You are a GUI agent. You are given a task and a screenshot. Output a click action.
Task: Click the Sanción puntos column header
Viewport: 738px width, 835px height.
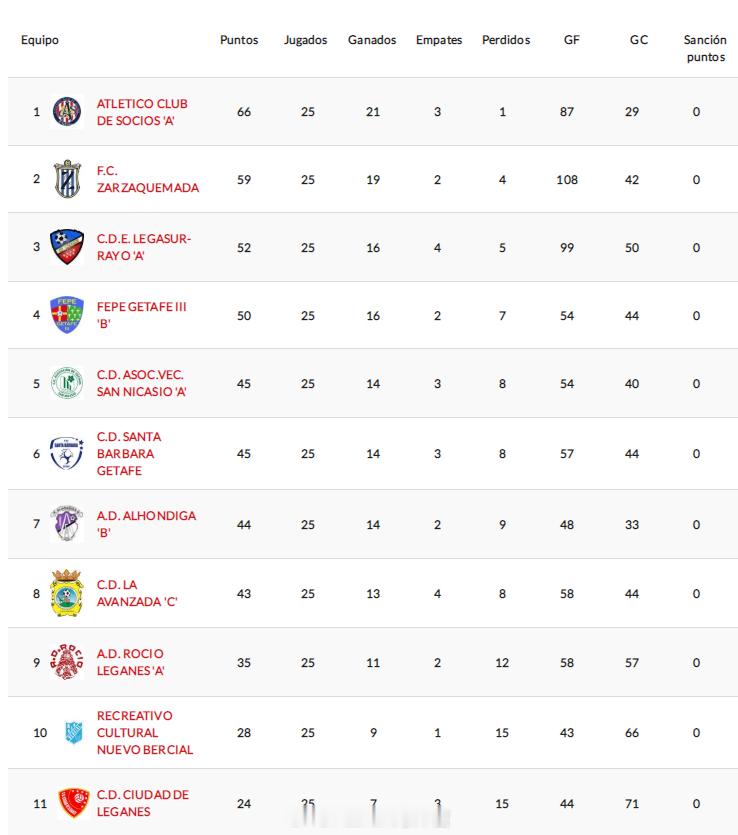(x=706, y=48)
